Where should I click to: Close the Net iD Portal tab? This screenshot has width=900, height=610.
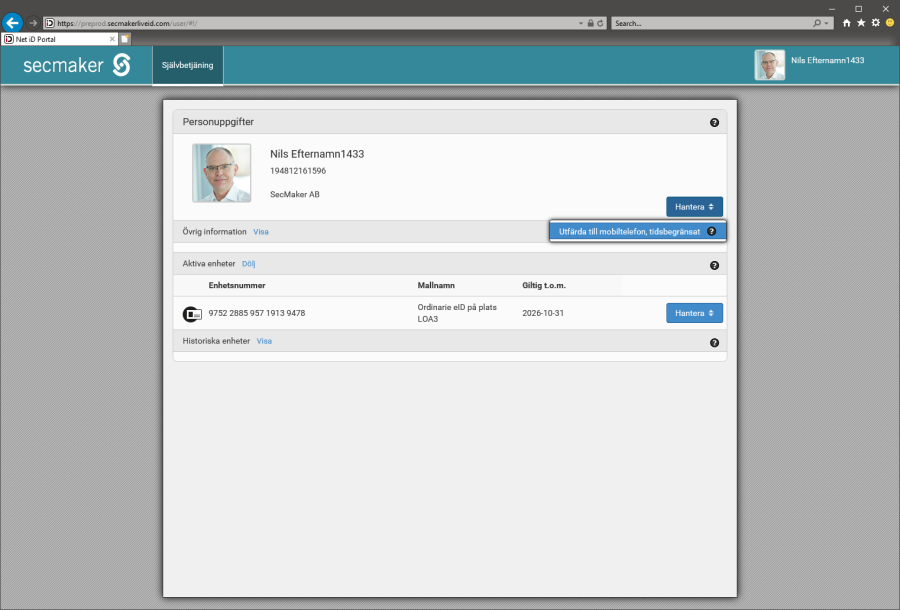click(112, 39)
